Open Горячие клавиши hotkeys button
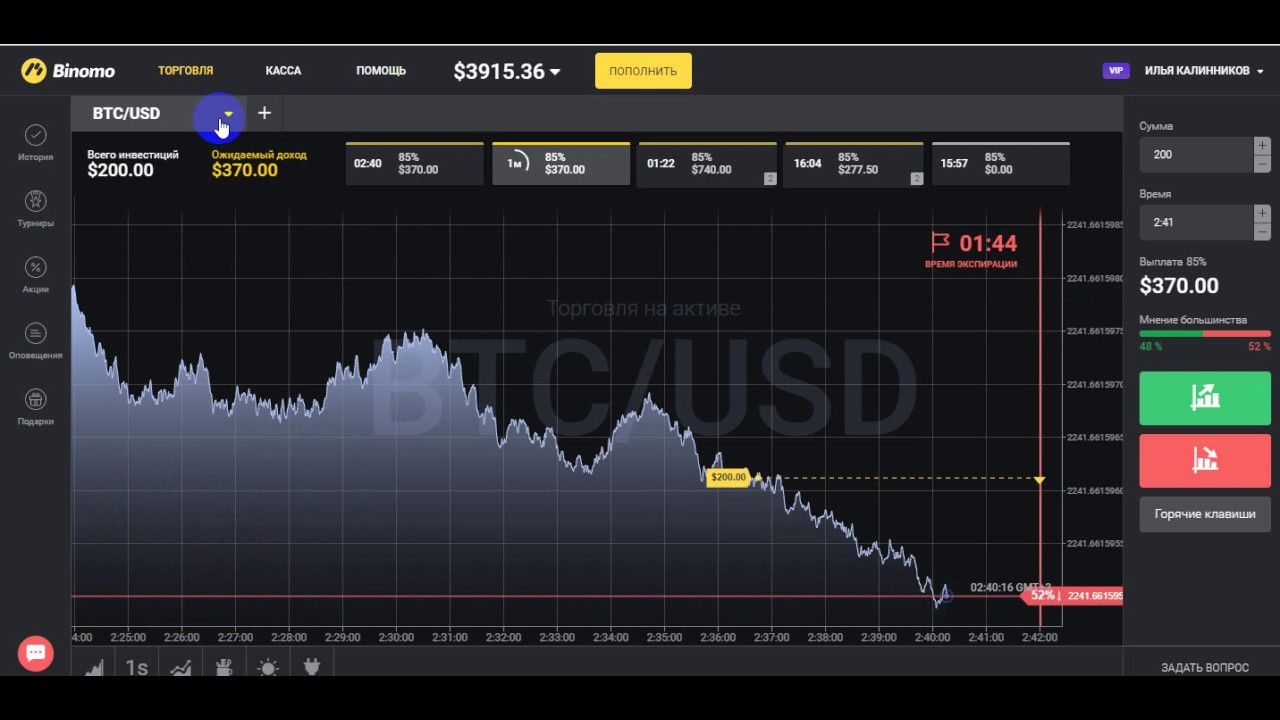The height and width of the screenshot is (720, 1280). tap(1205, 514)
